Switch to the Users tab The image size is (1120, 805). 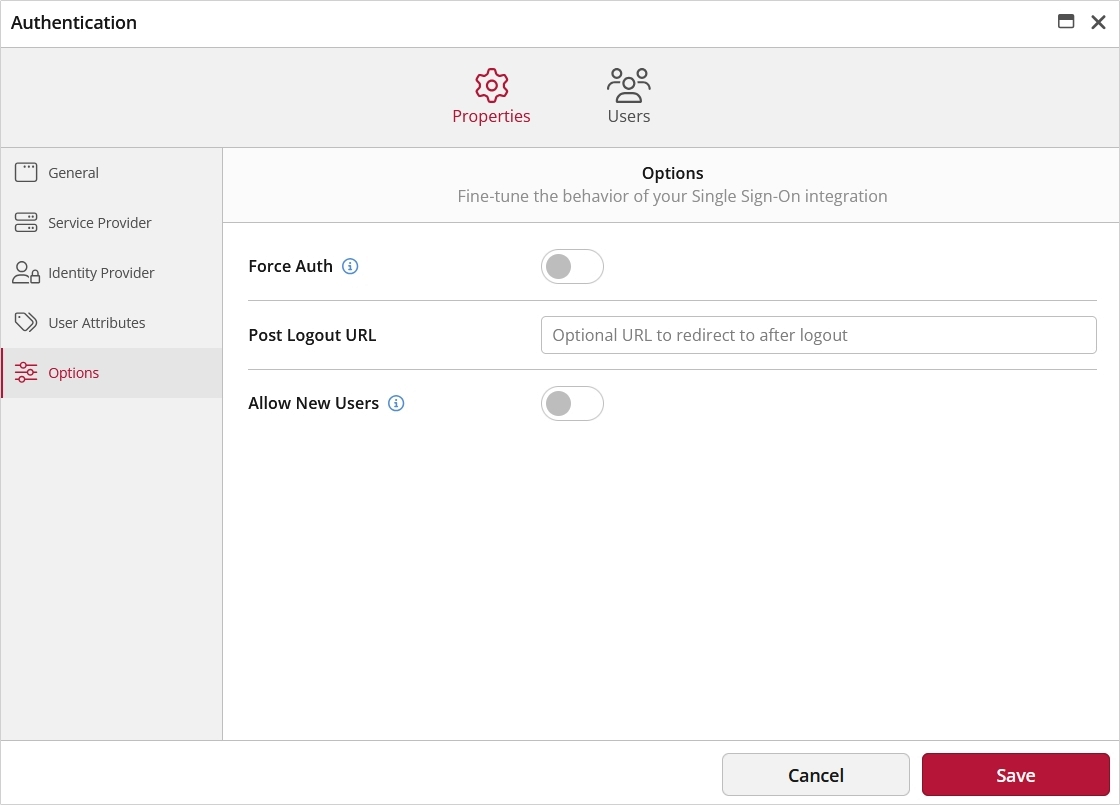pyautogui.click(x=628, y=95)
